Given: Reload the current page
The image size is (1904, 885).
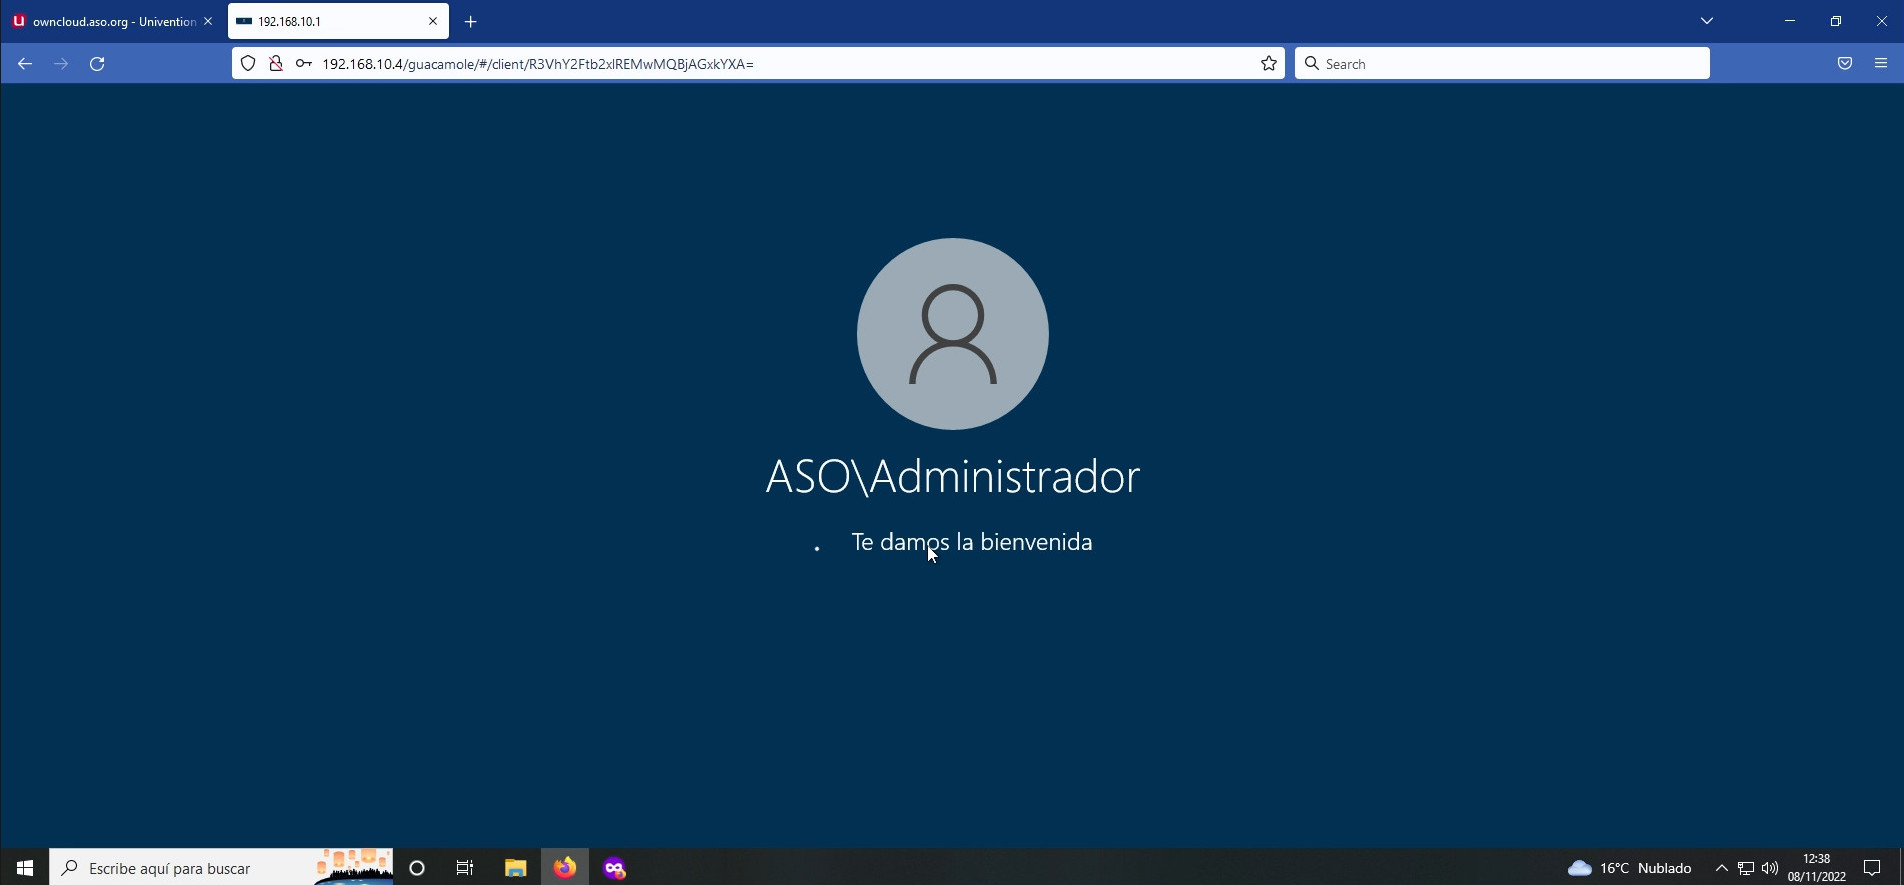Looking at the screenshot, I should tap(97, 64).
